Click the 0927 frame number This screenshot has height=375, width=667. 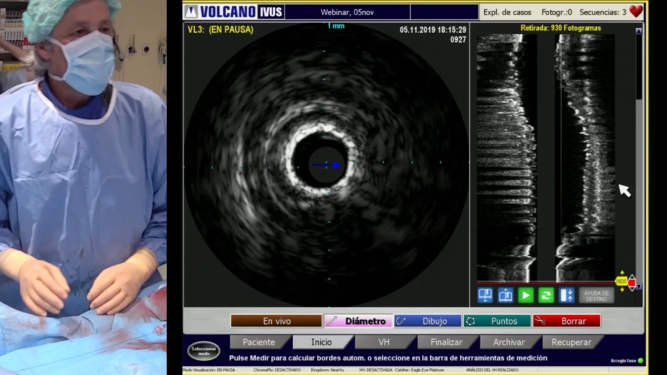(x=458, y=40)
